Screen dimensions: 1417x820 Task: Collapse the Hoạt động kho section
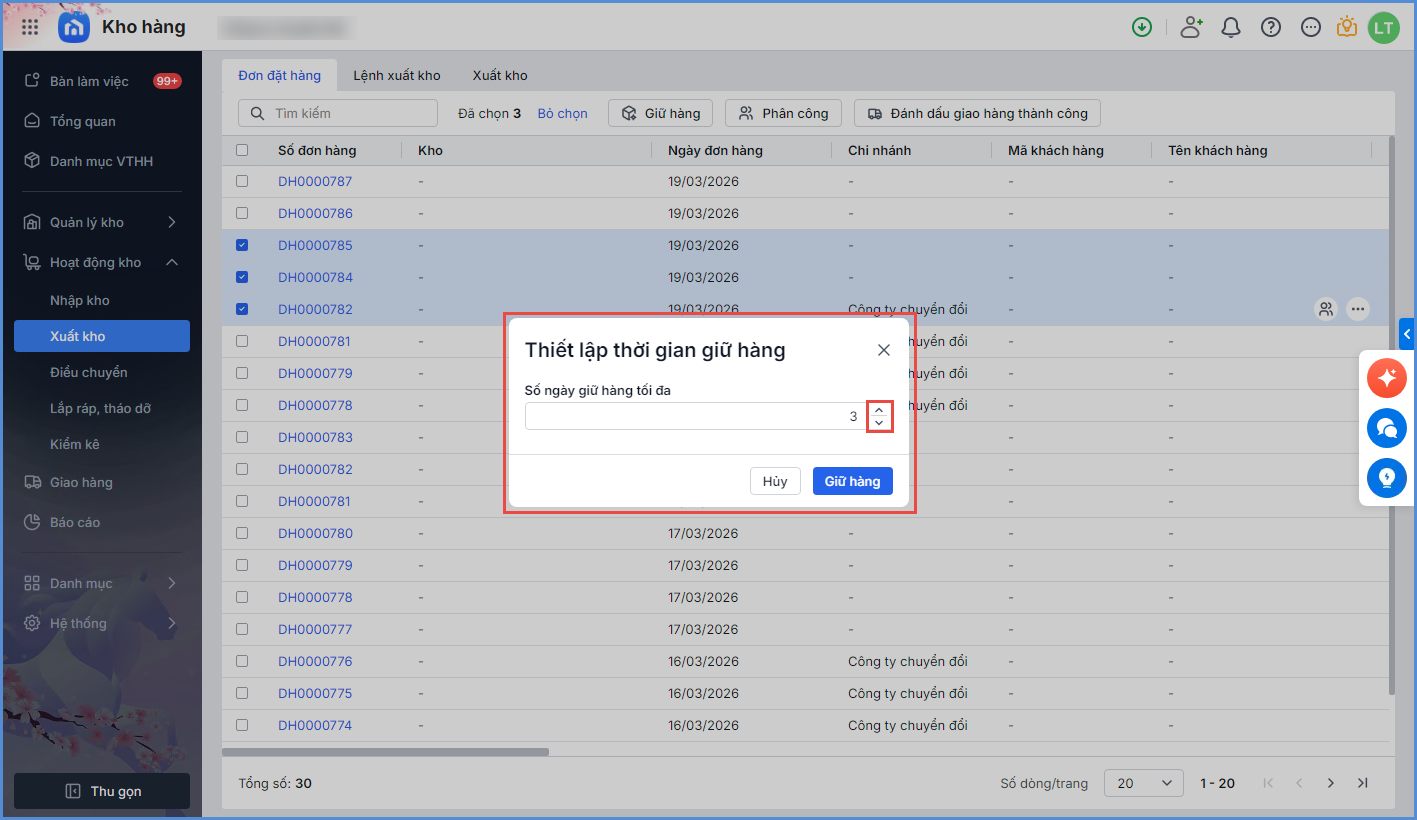[171, 262]
